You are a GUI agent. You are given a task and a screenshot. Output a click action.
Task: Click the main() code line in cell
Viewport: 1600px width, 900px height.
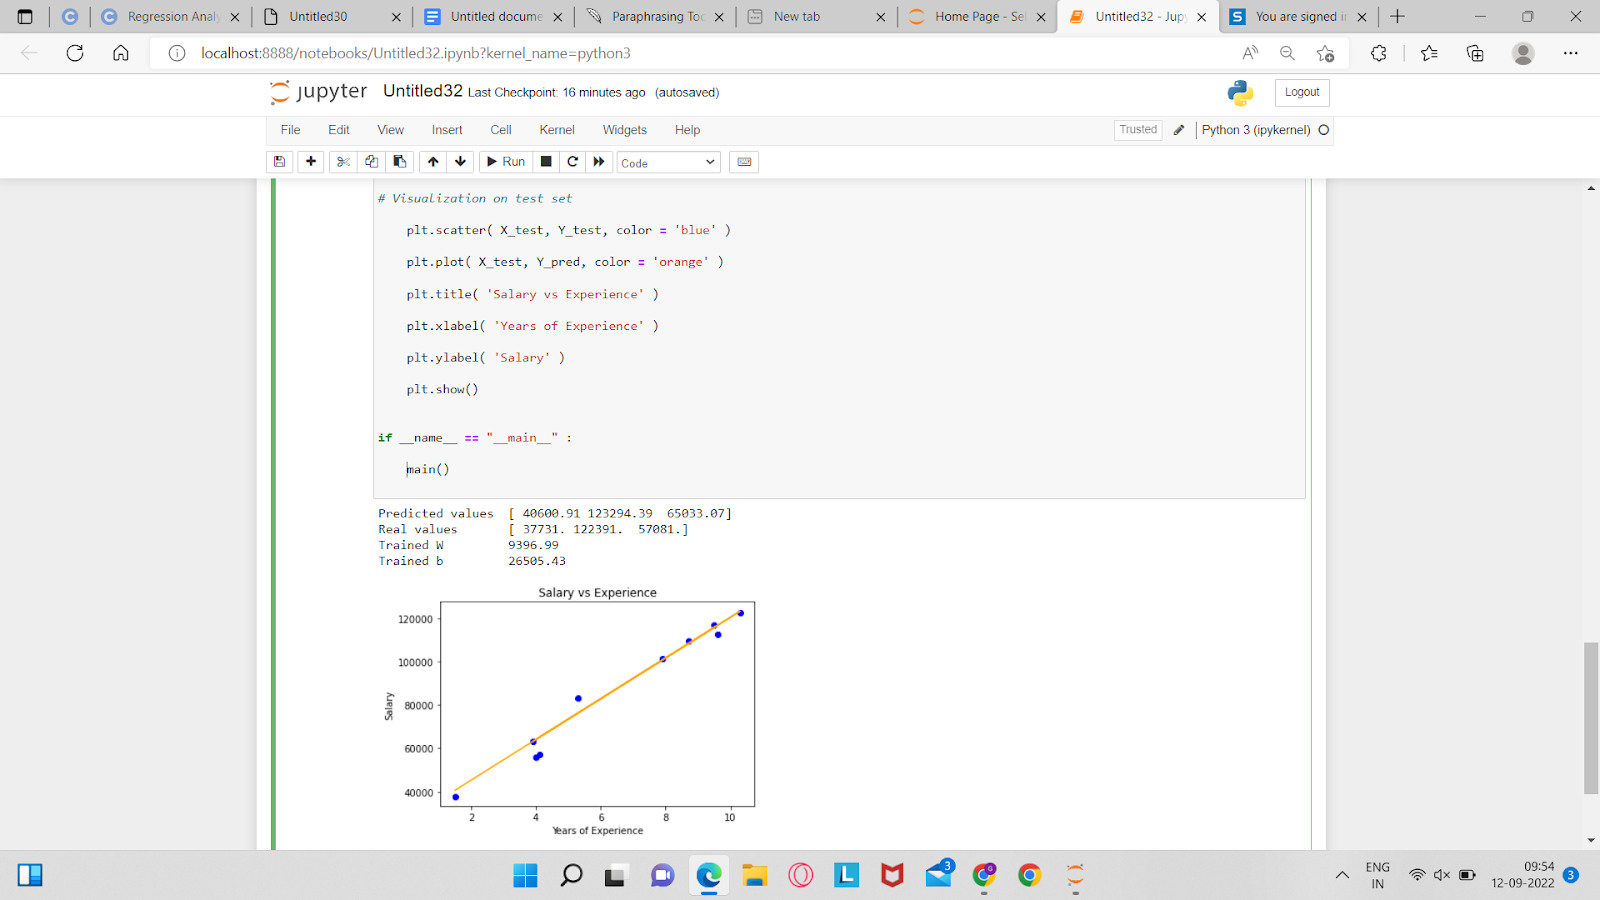click(x=428, y=469)
